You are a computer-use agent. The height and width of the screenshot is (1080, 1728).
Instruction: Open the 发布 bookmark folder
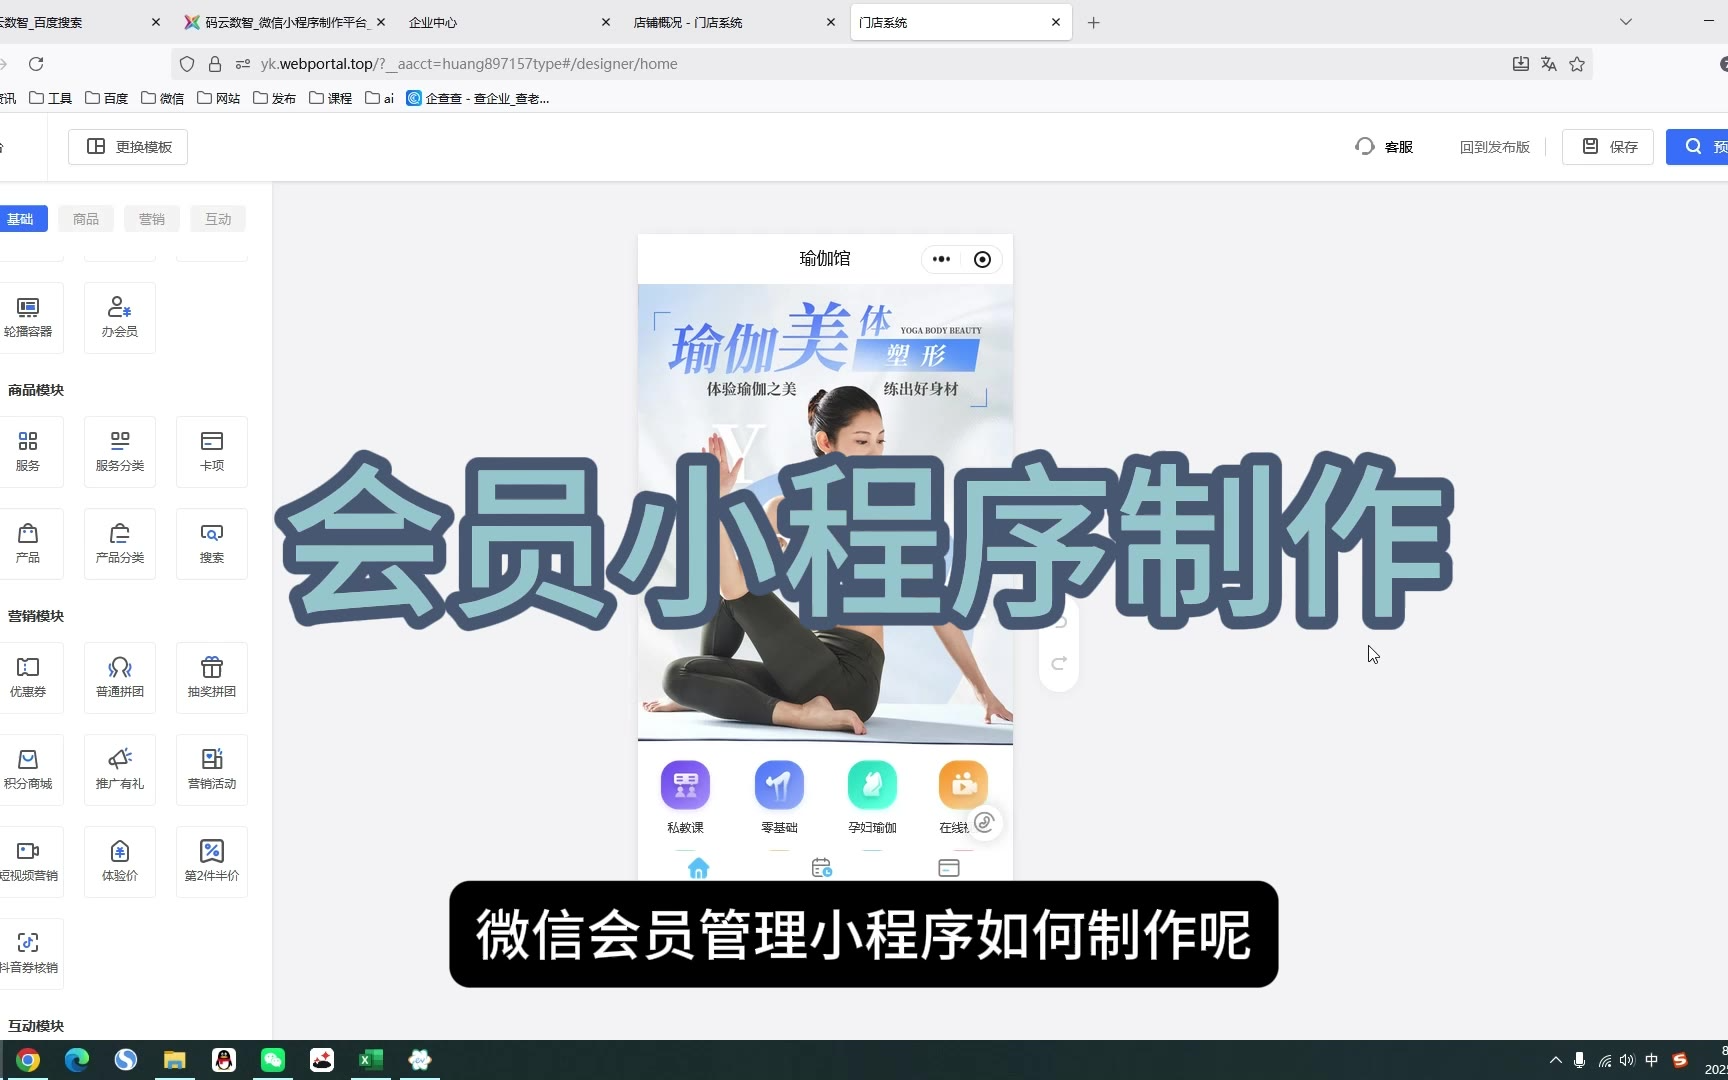tap(274, 98)
